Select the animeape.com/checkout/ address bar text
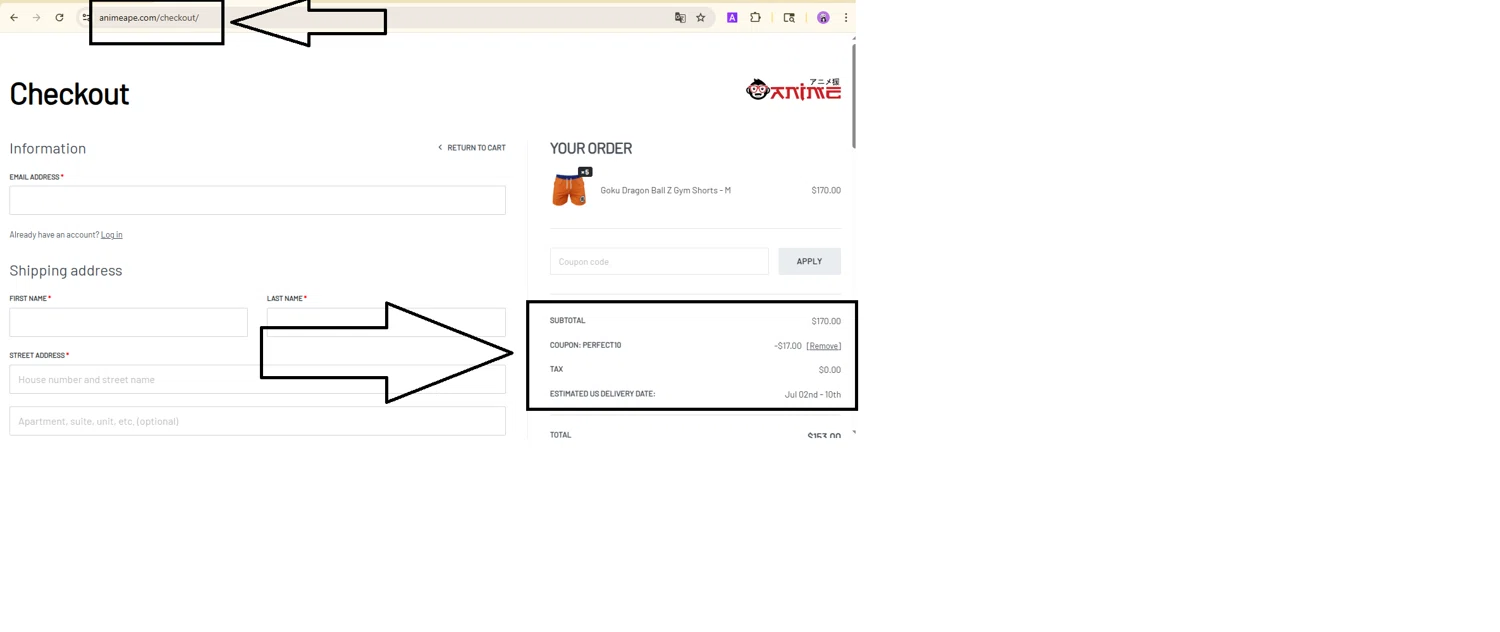The height and width of the screenshot is (632, 1500). pos(149,17)
